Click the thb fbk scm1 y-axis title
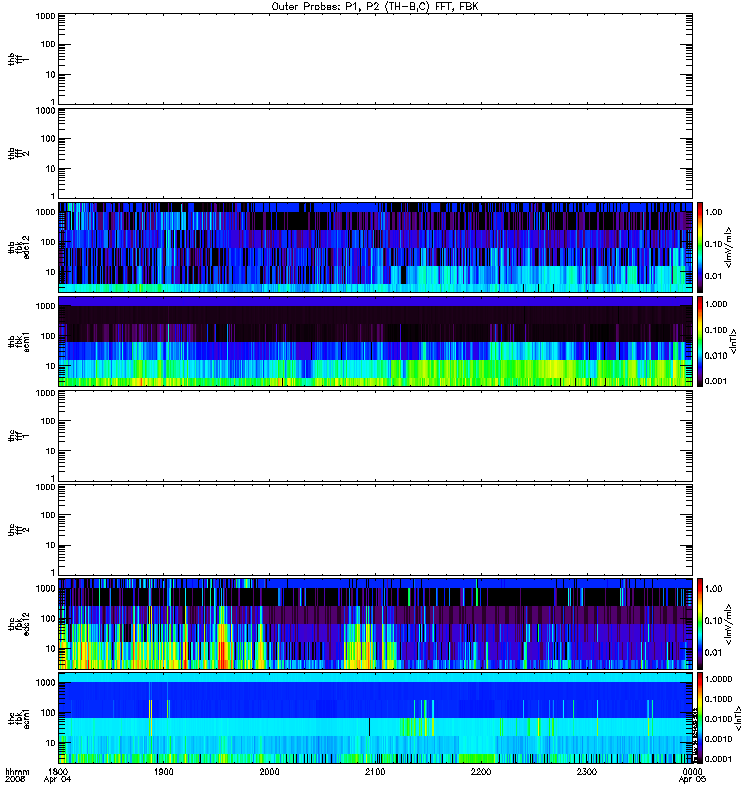 click(x=19, y=341)
